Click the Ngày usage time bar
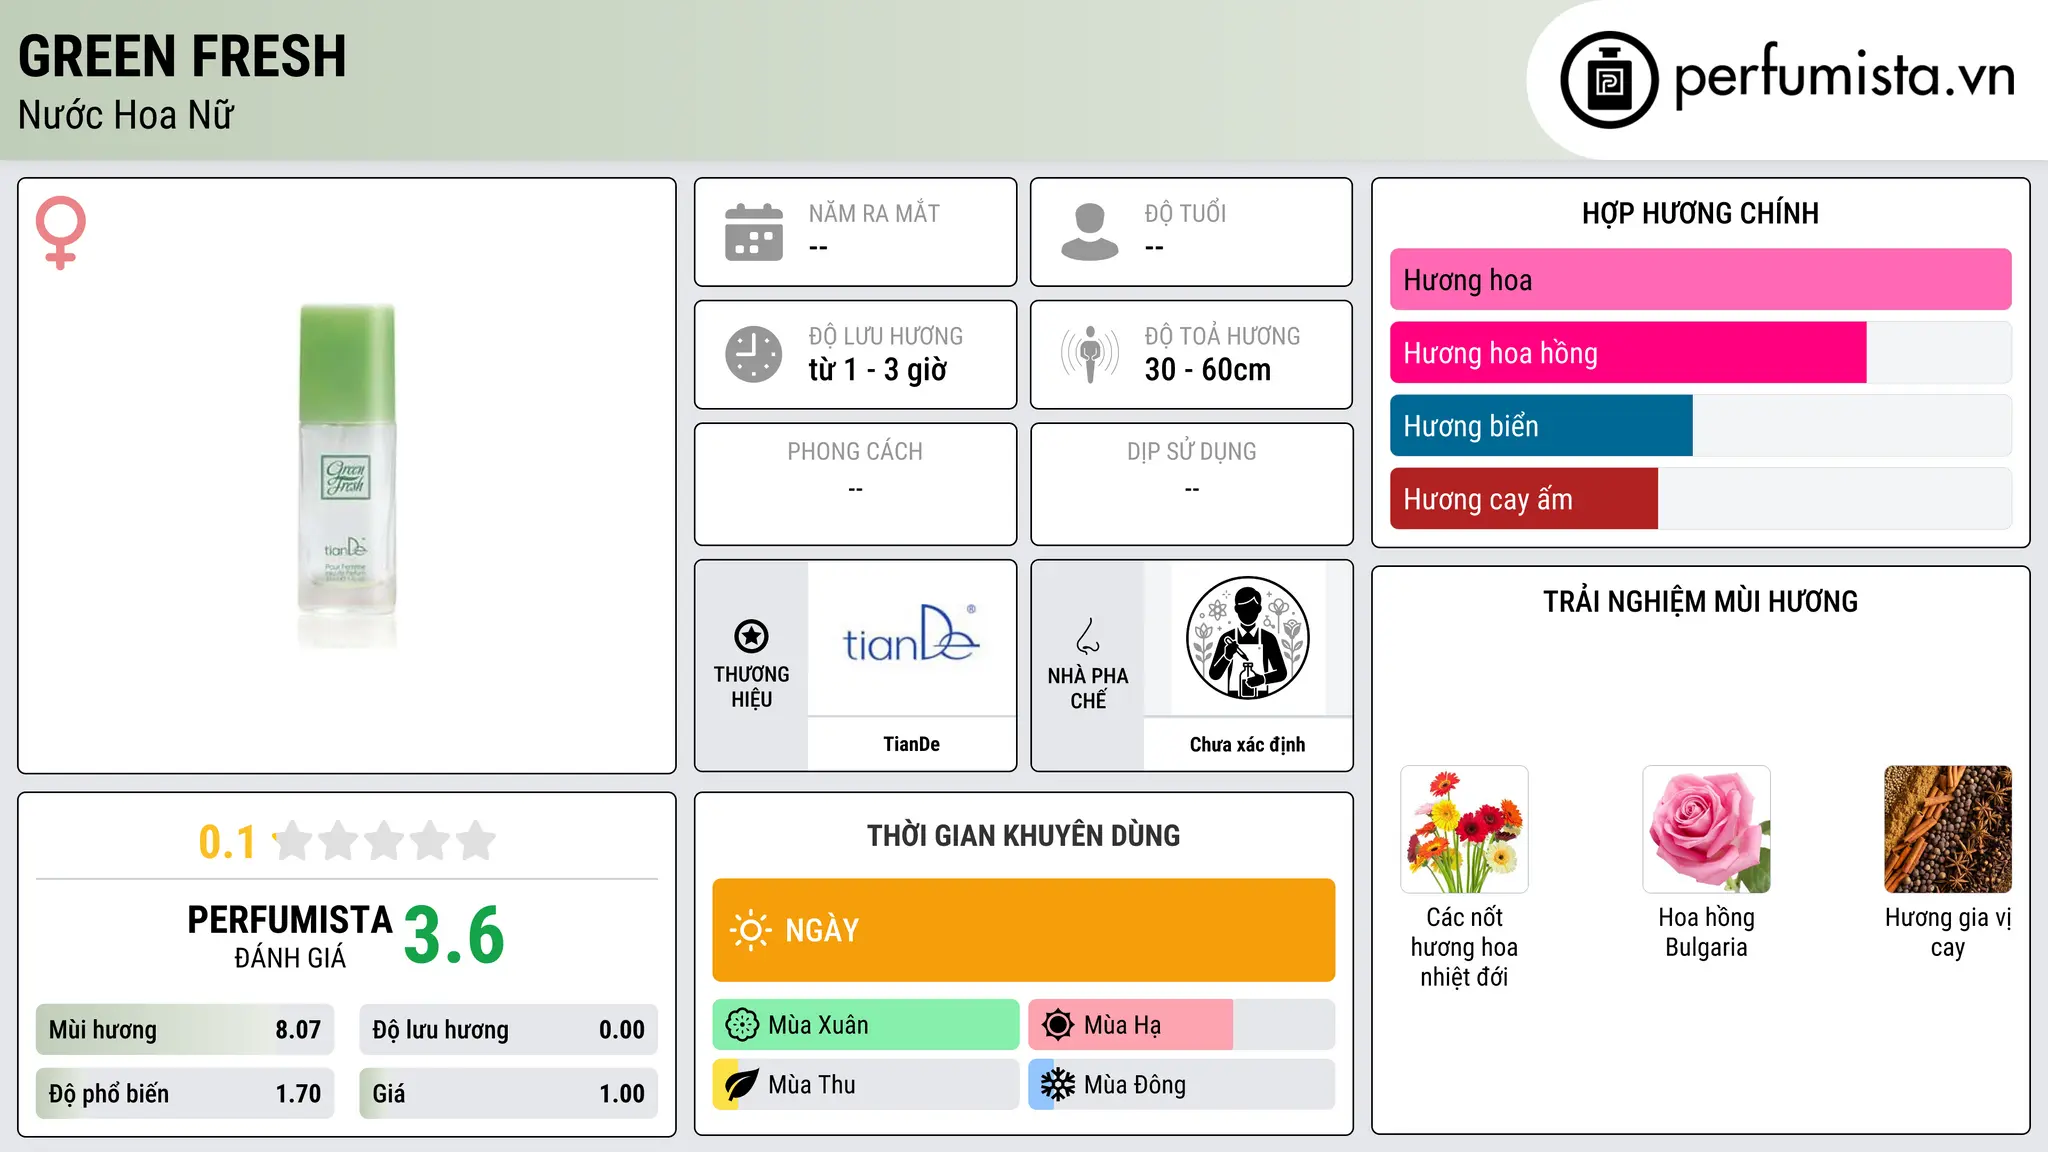This screenshot has width=2048, height=1152. click(x=1024, y=930)
